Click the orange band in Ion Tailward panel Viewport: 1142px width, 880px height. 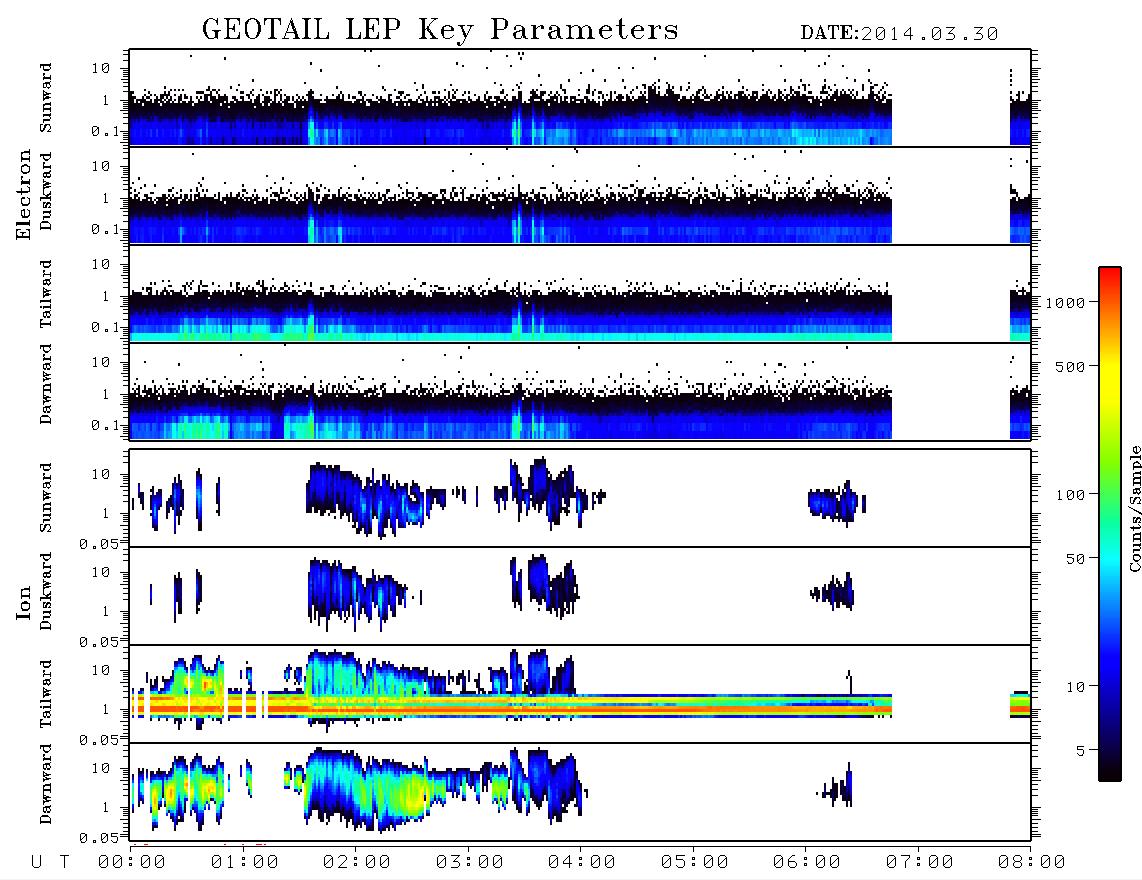510,708
